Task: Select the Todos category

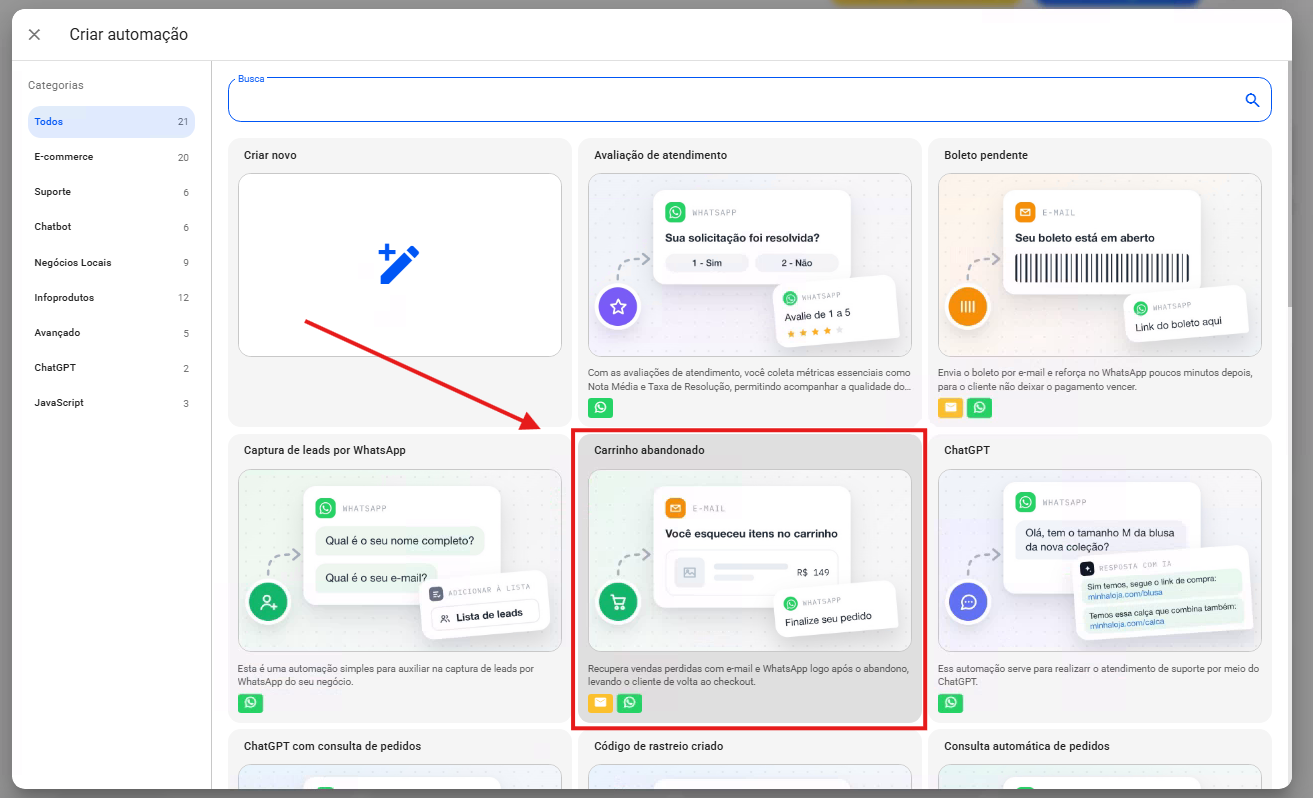Action: coord(111,122)
